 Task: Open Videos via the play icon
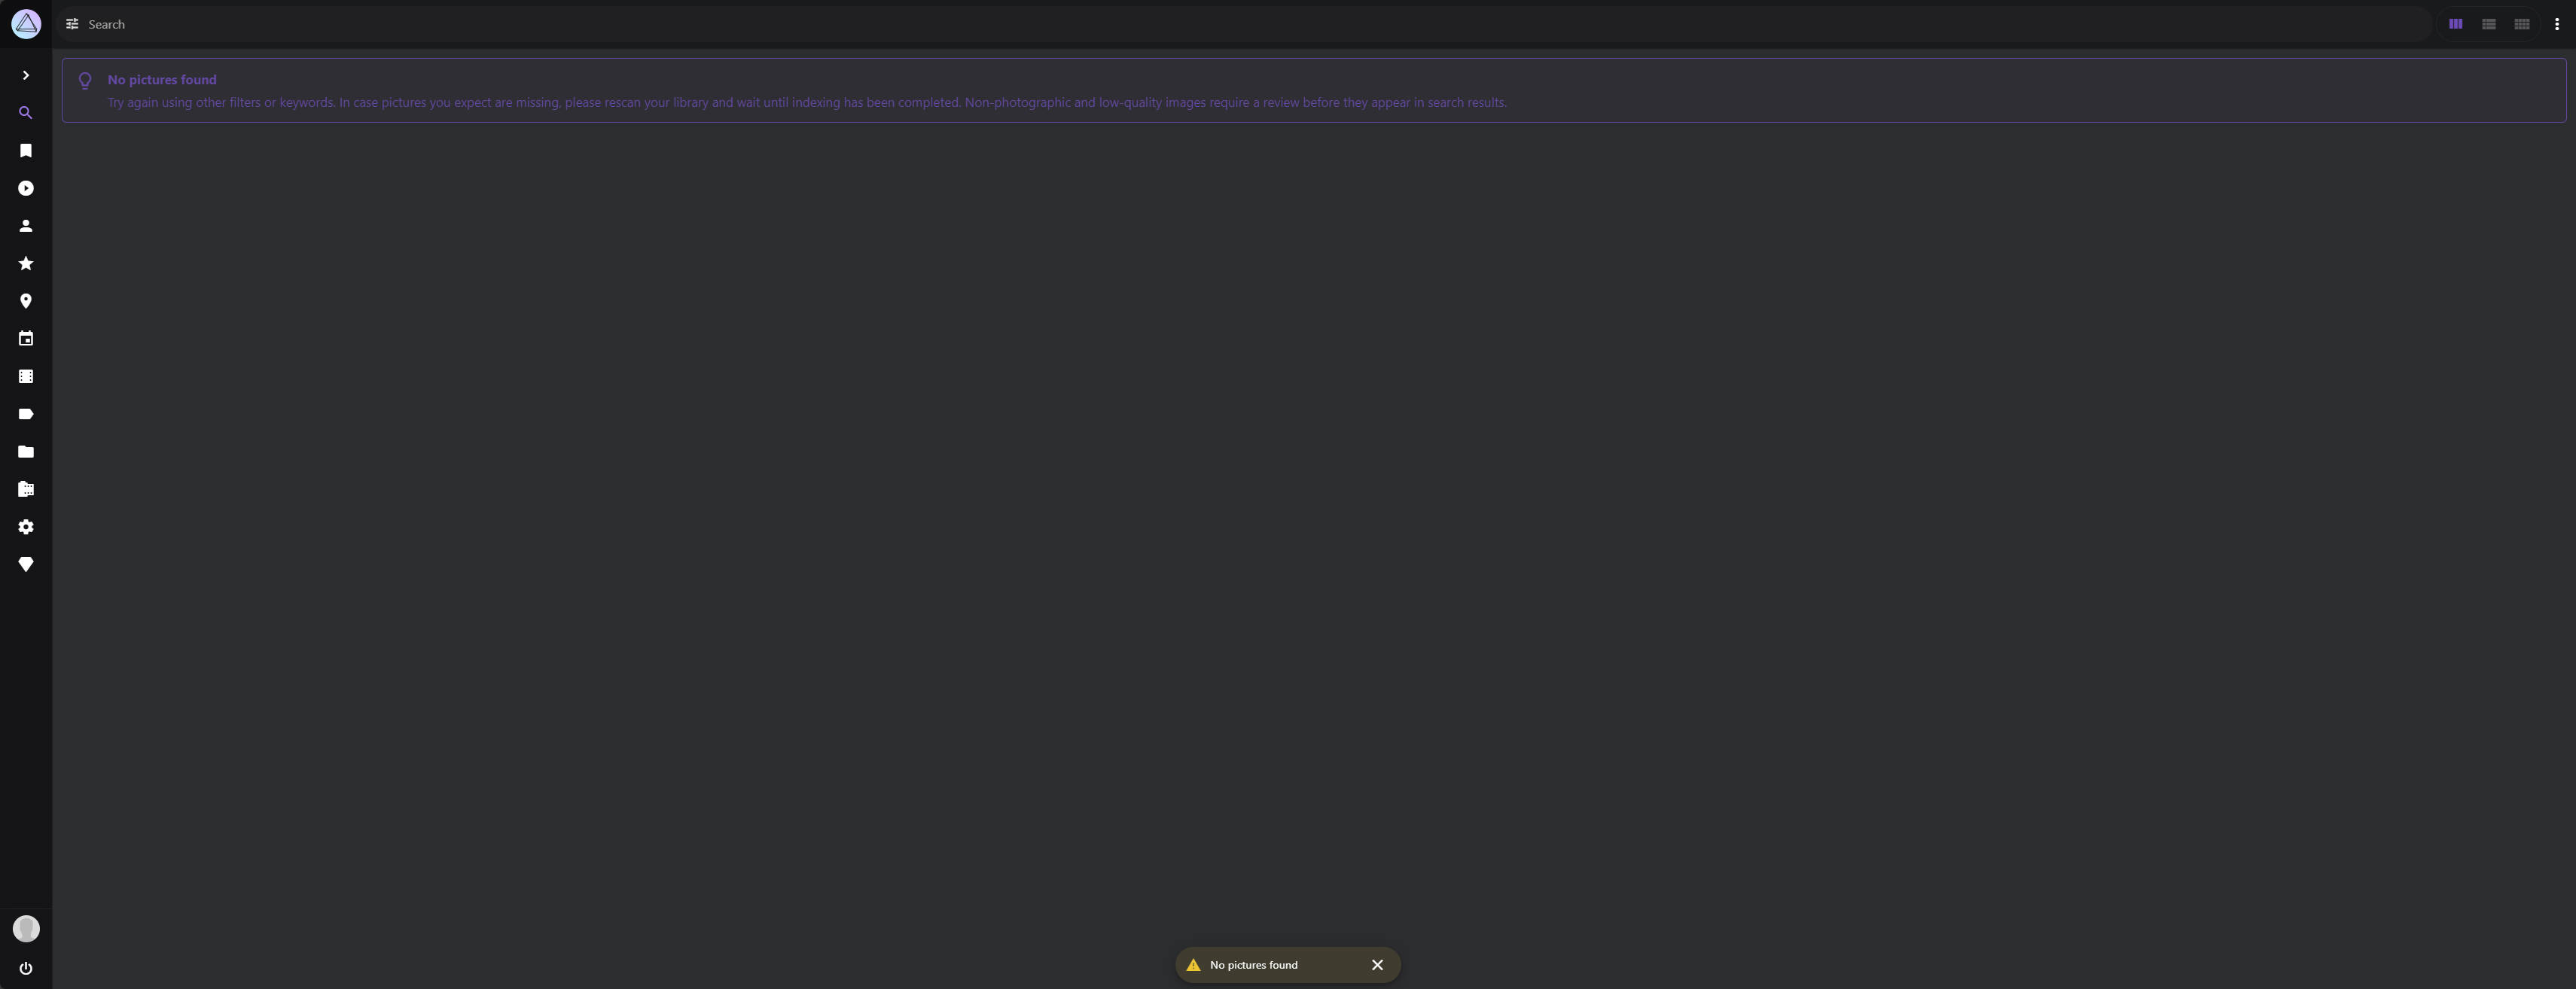[x=26, y=188]
